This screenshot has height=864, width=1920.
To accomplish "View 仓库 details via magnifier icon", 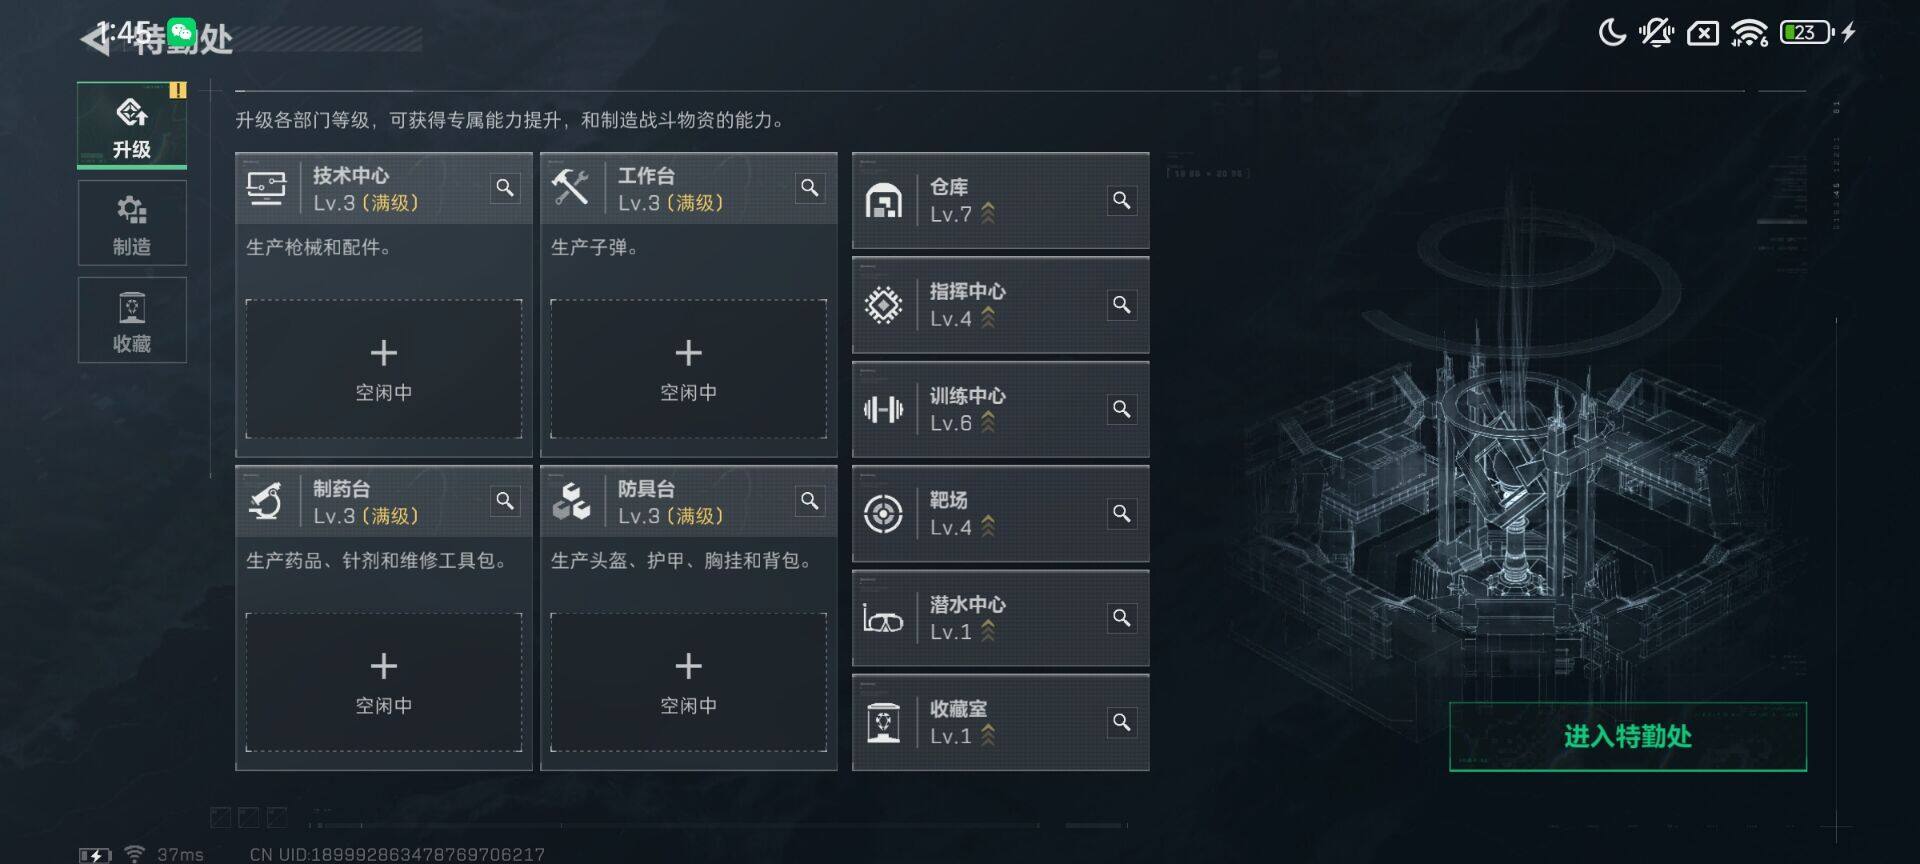I will [x=1122, y=200].
